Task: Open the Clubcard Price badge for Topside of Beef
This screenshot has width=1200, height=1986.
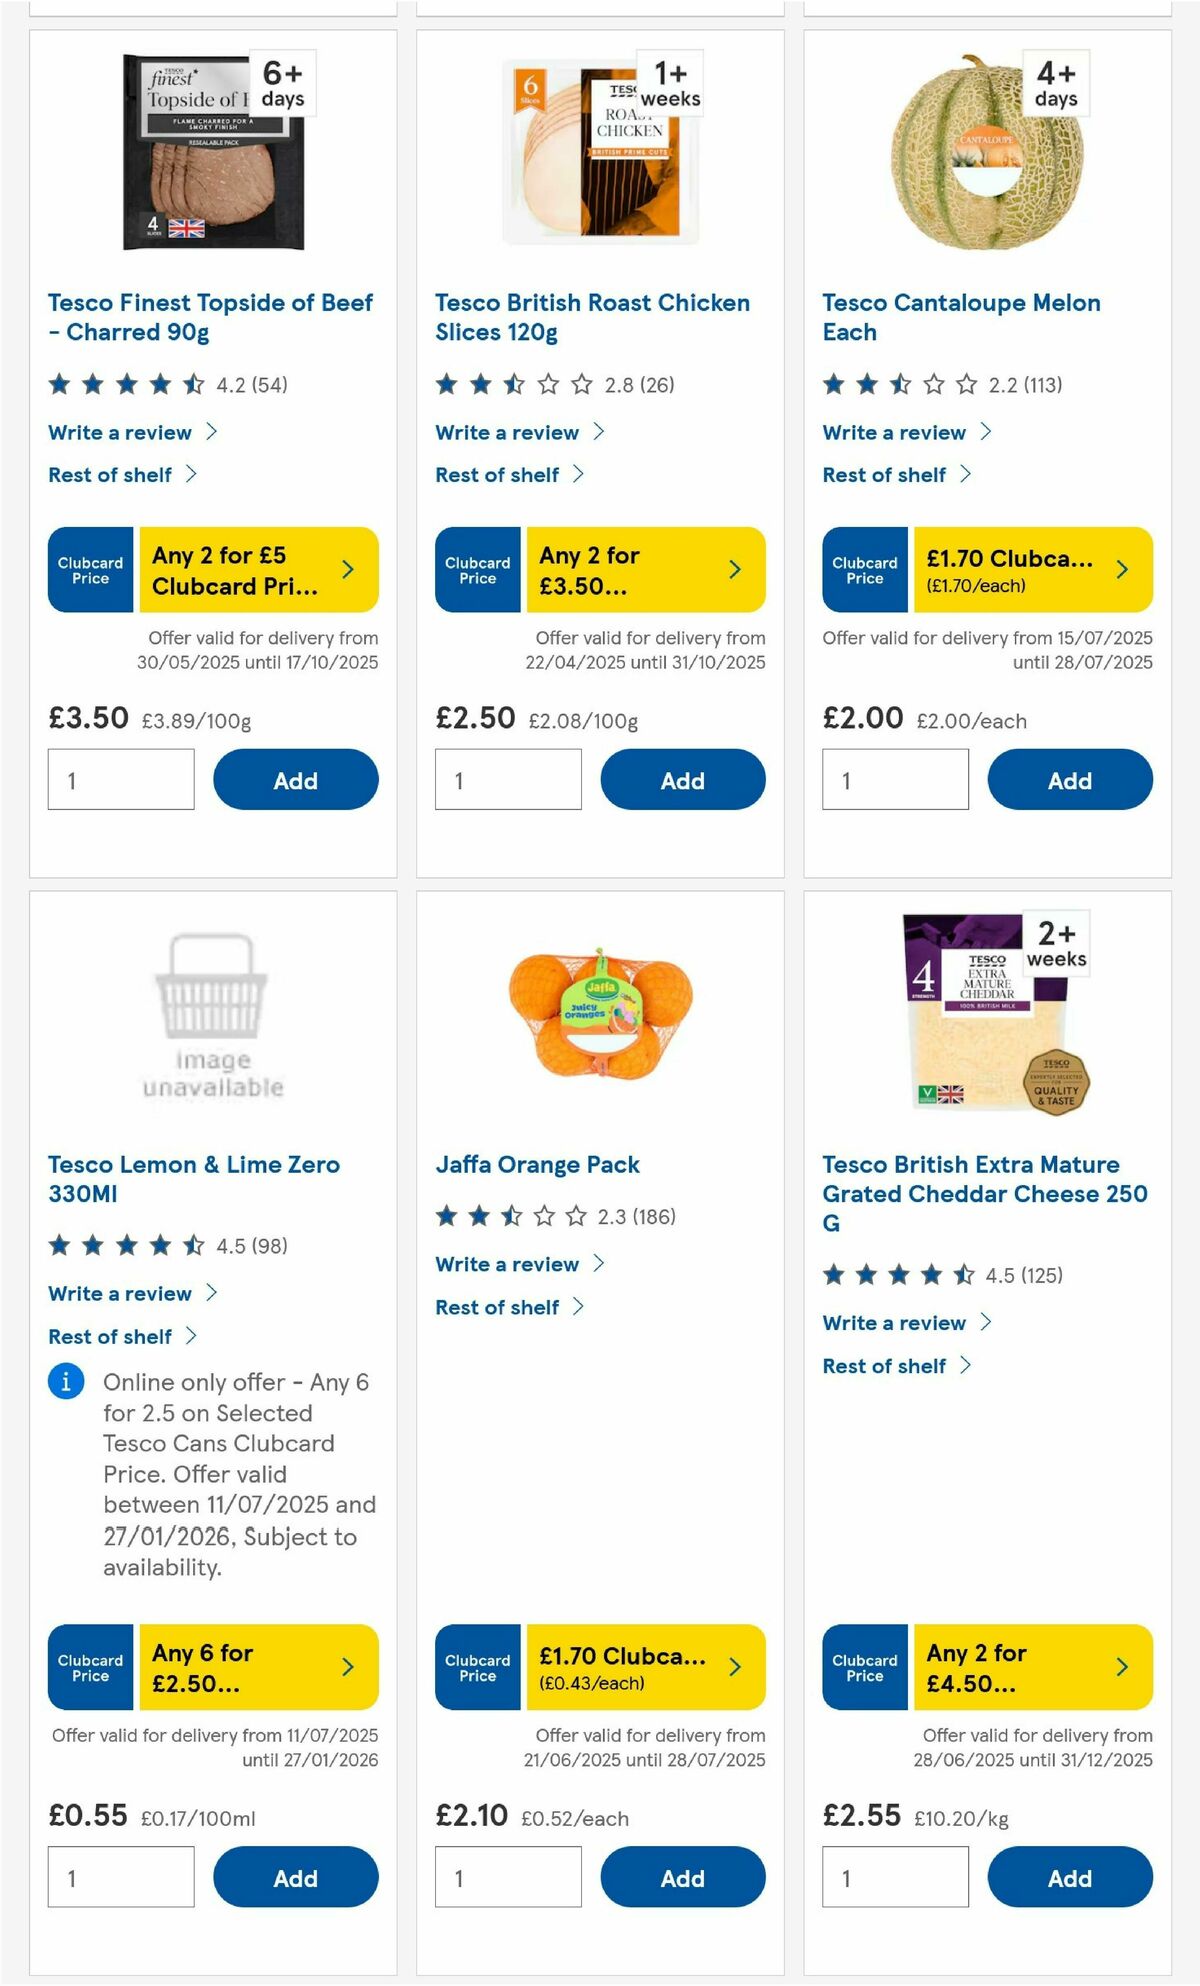Action: [x=90, y=569]
